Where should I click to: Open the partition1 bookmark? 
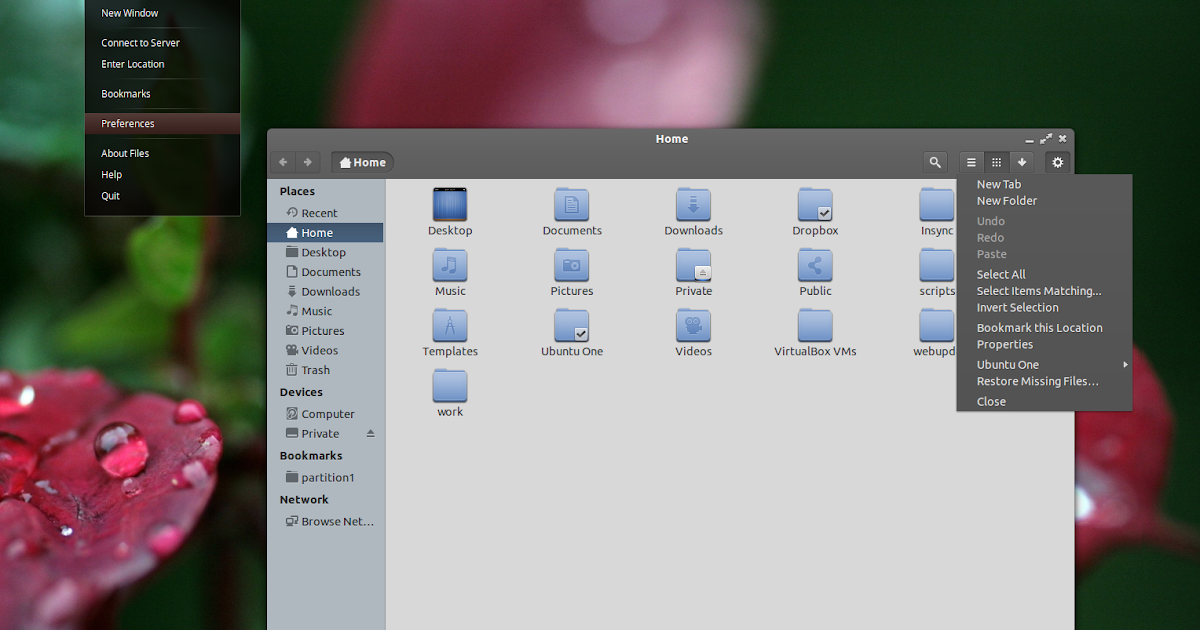326,478
